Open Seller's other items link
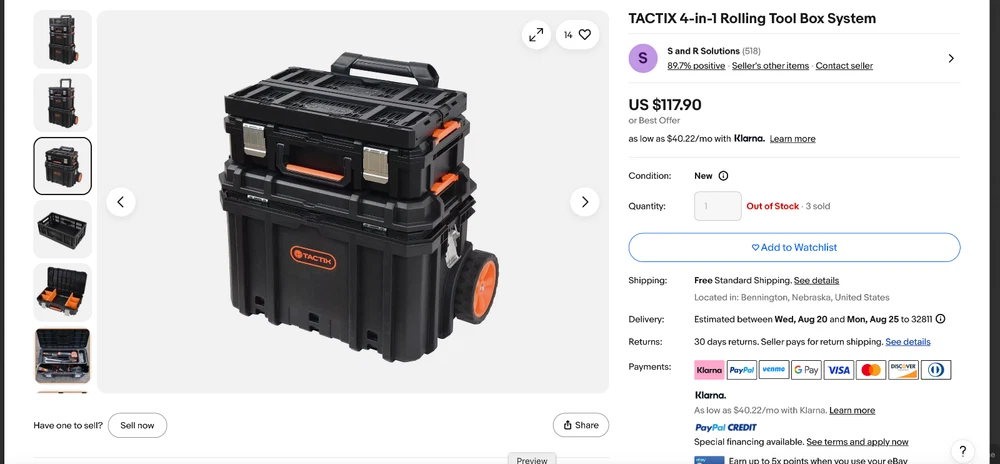This screenshot has width=1000, height=464. 770,66
